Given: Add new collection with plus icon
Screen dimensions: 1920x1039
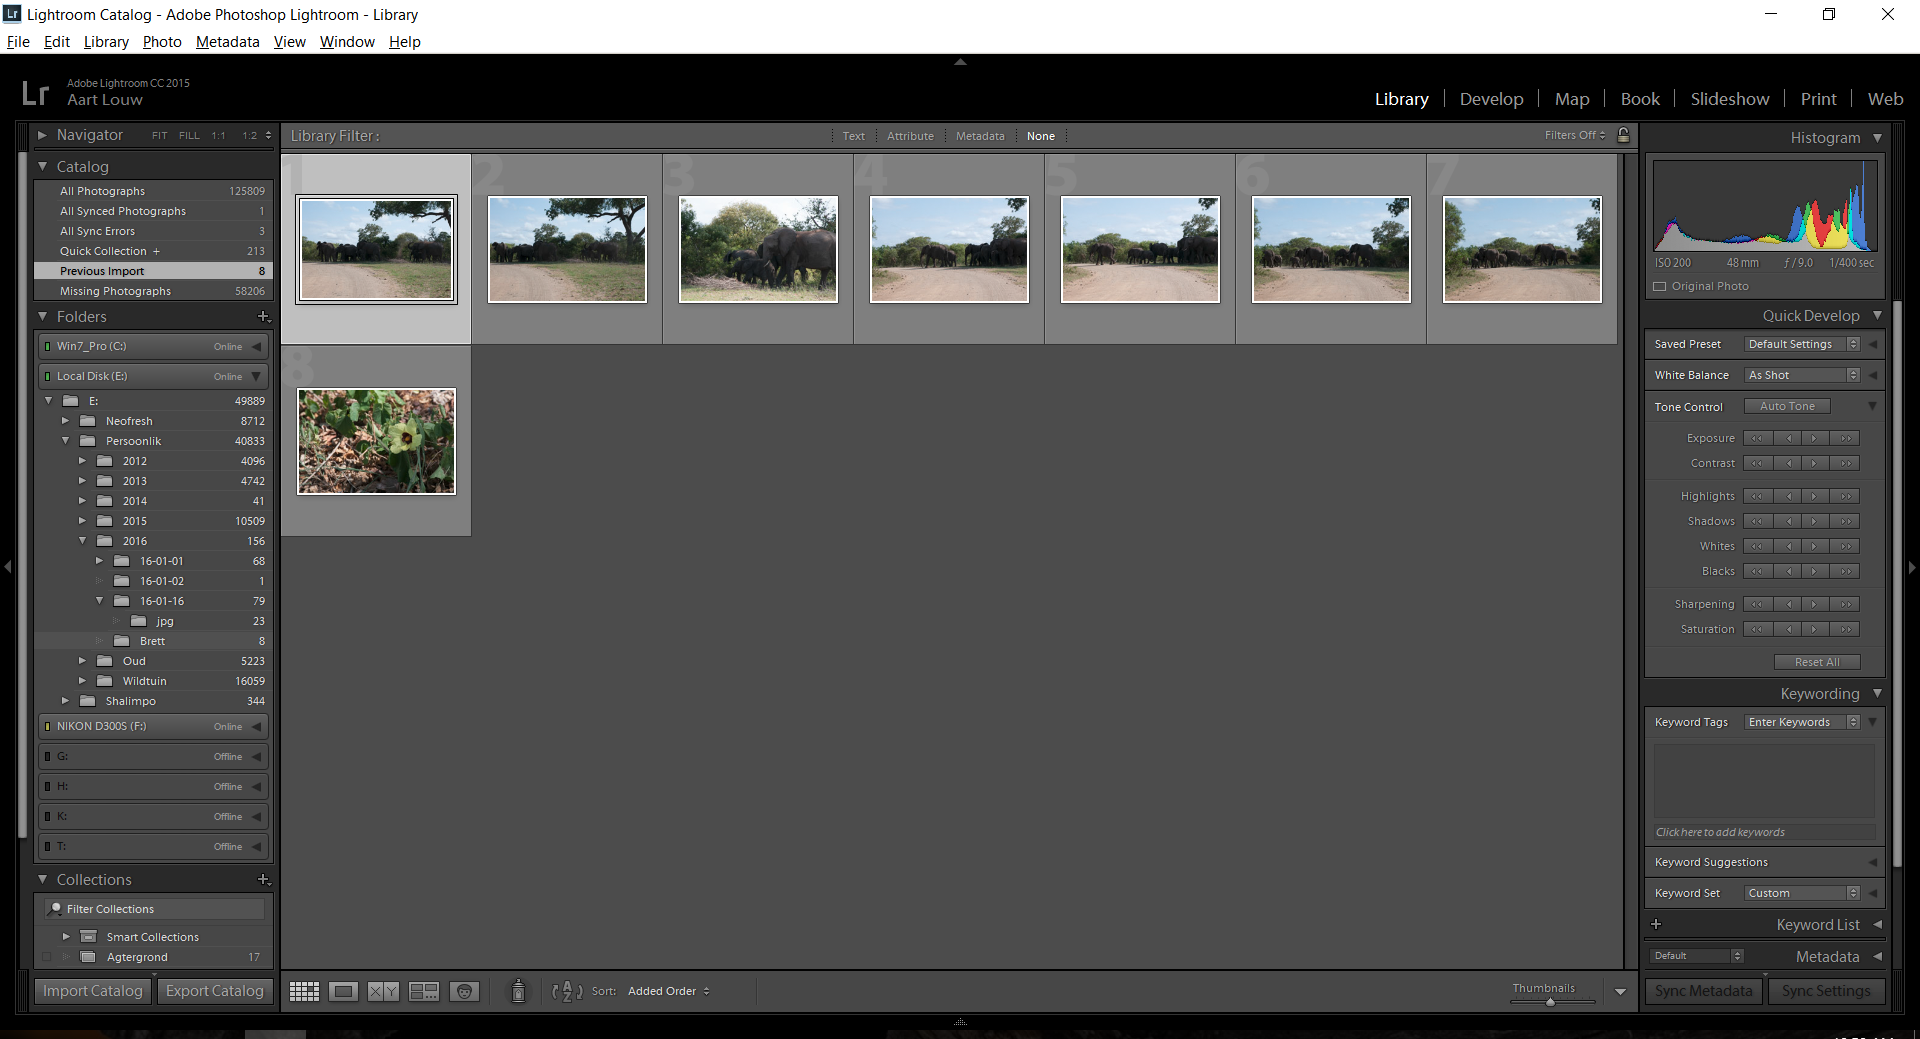Looking at the screenshot, I should (264, 879).
